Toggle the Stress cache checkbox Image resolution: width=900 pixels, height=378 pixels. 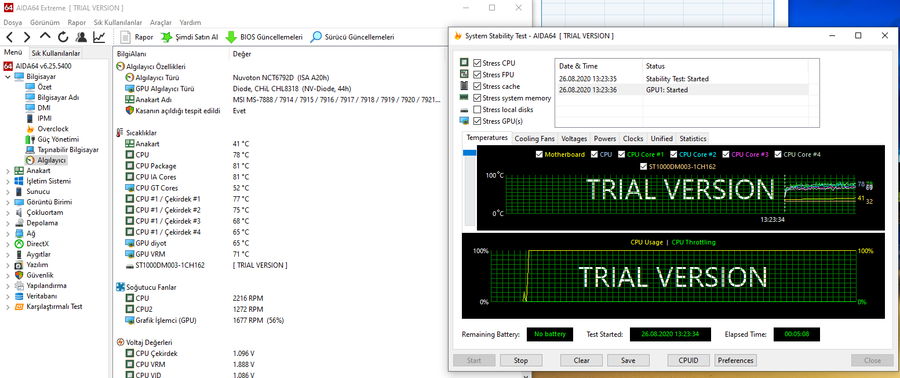point(477,86)
